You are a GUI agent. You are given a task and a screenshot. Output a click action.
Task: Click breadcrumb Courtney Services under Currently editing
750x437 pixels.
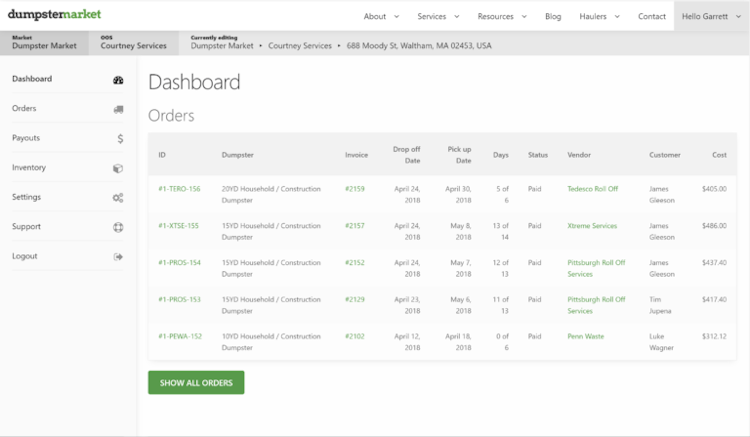click(x=300, y=46)
